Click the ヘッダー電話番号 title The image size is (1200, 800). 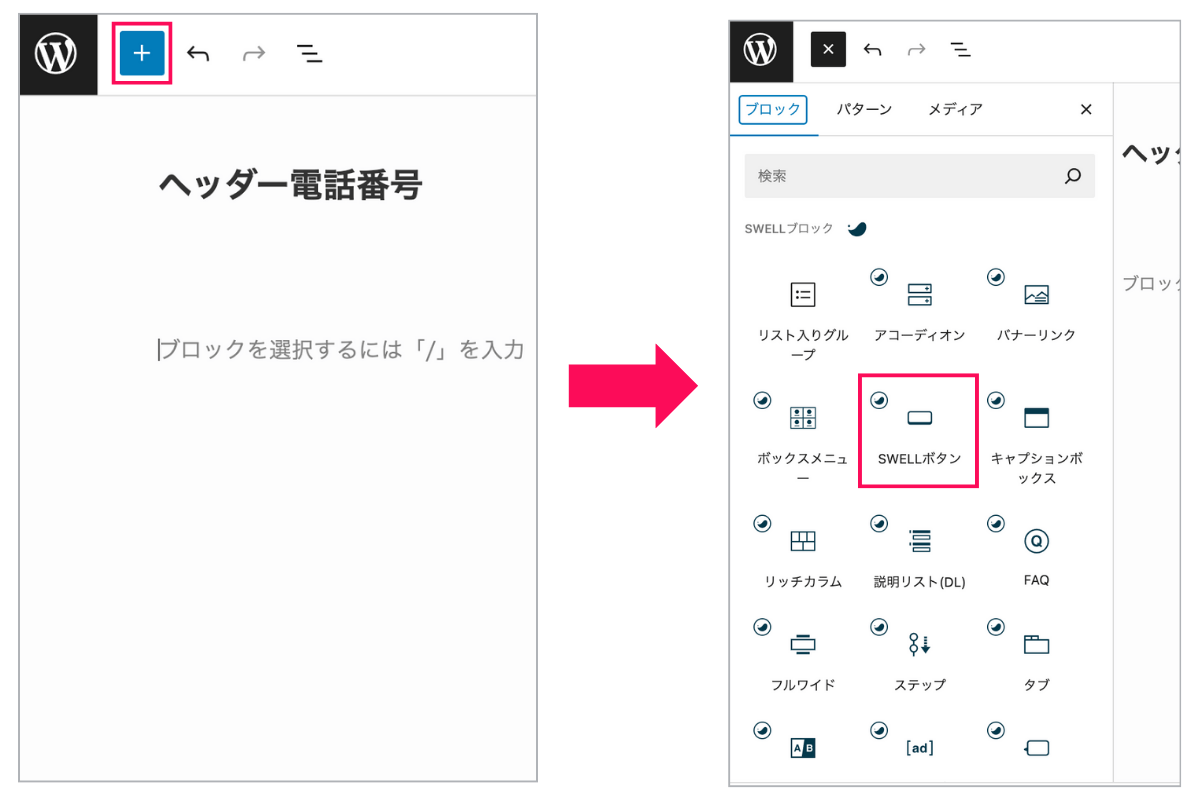point(290,185)
